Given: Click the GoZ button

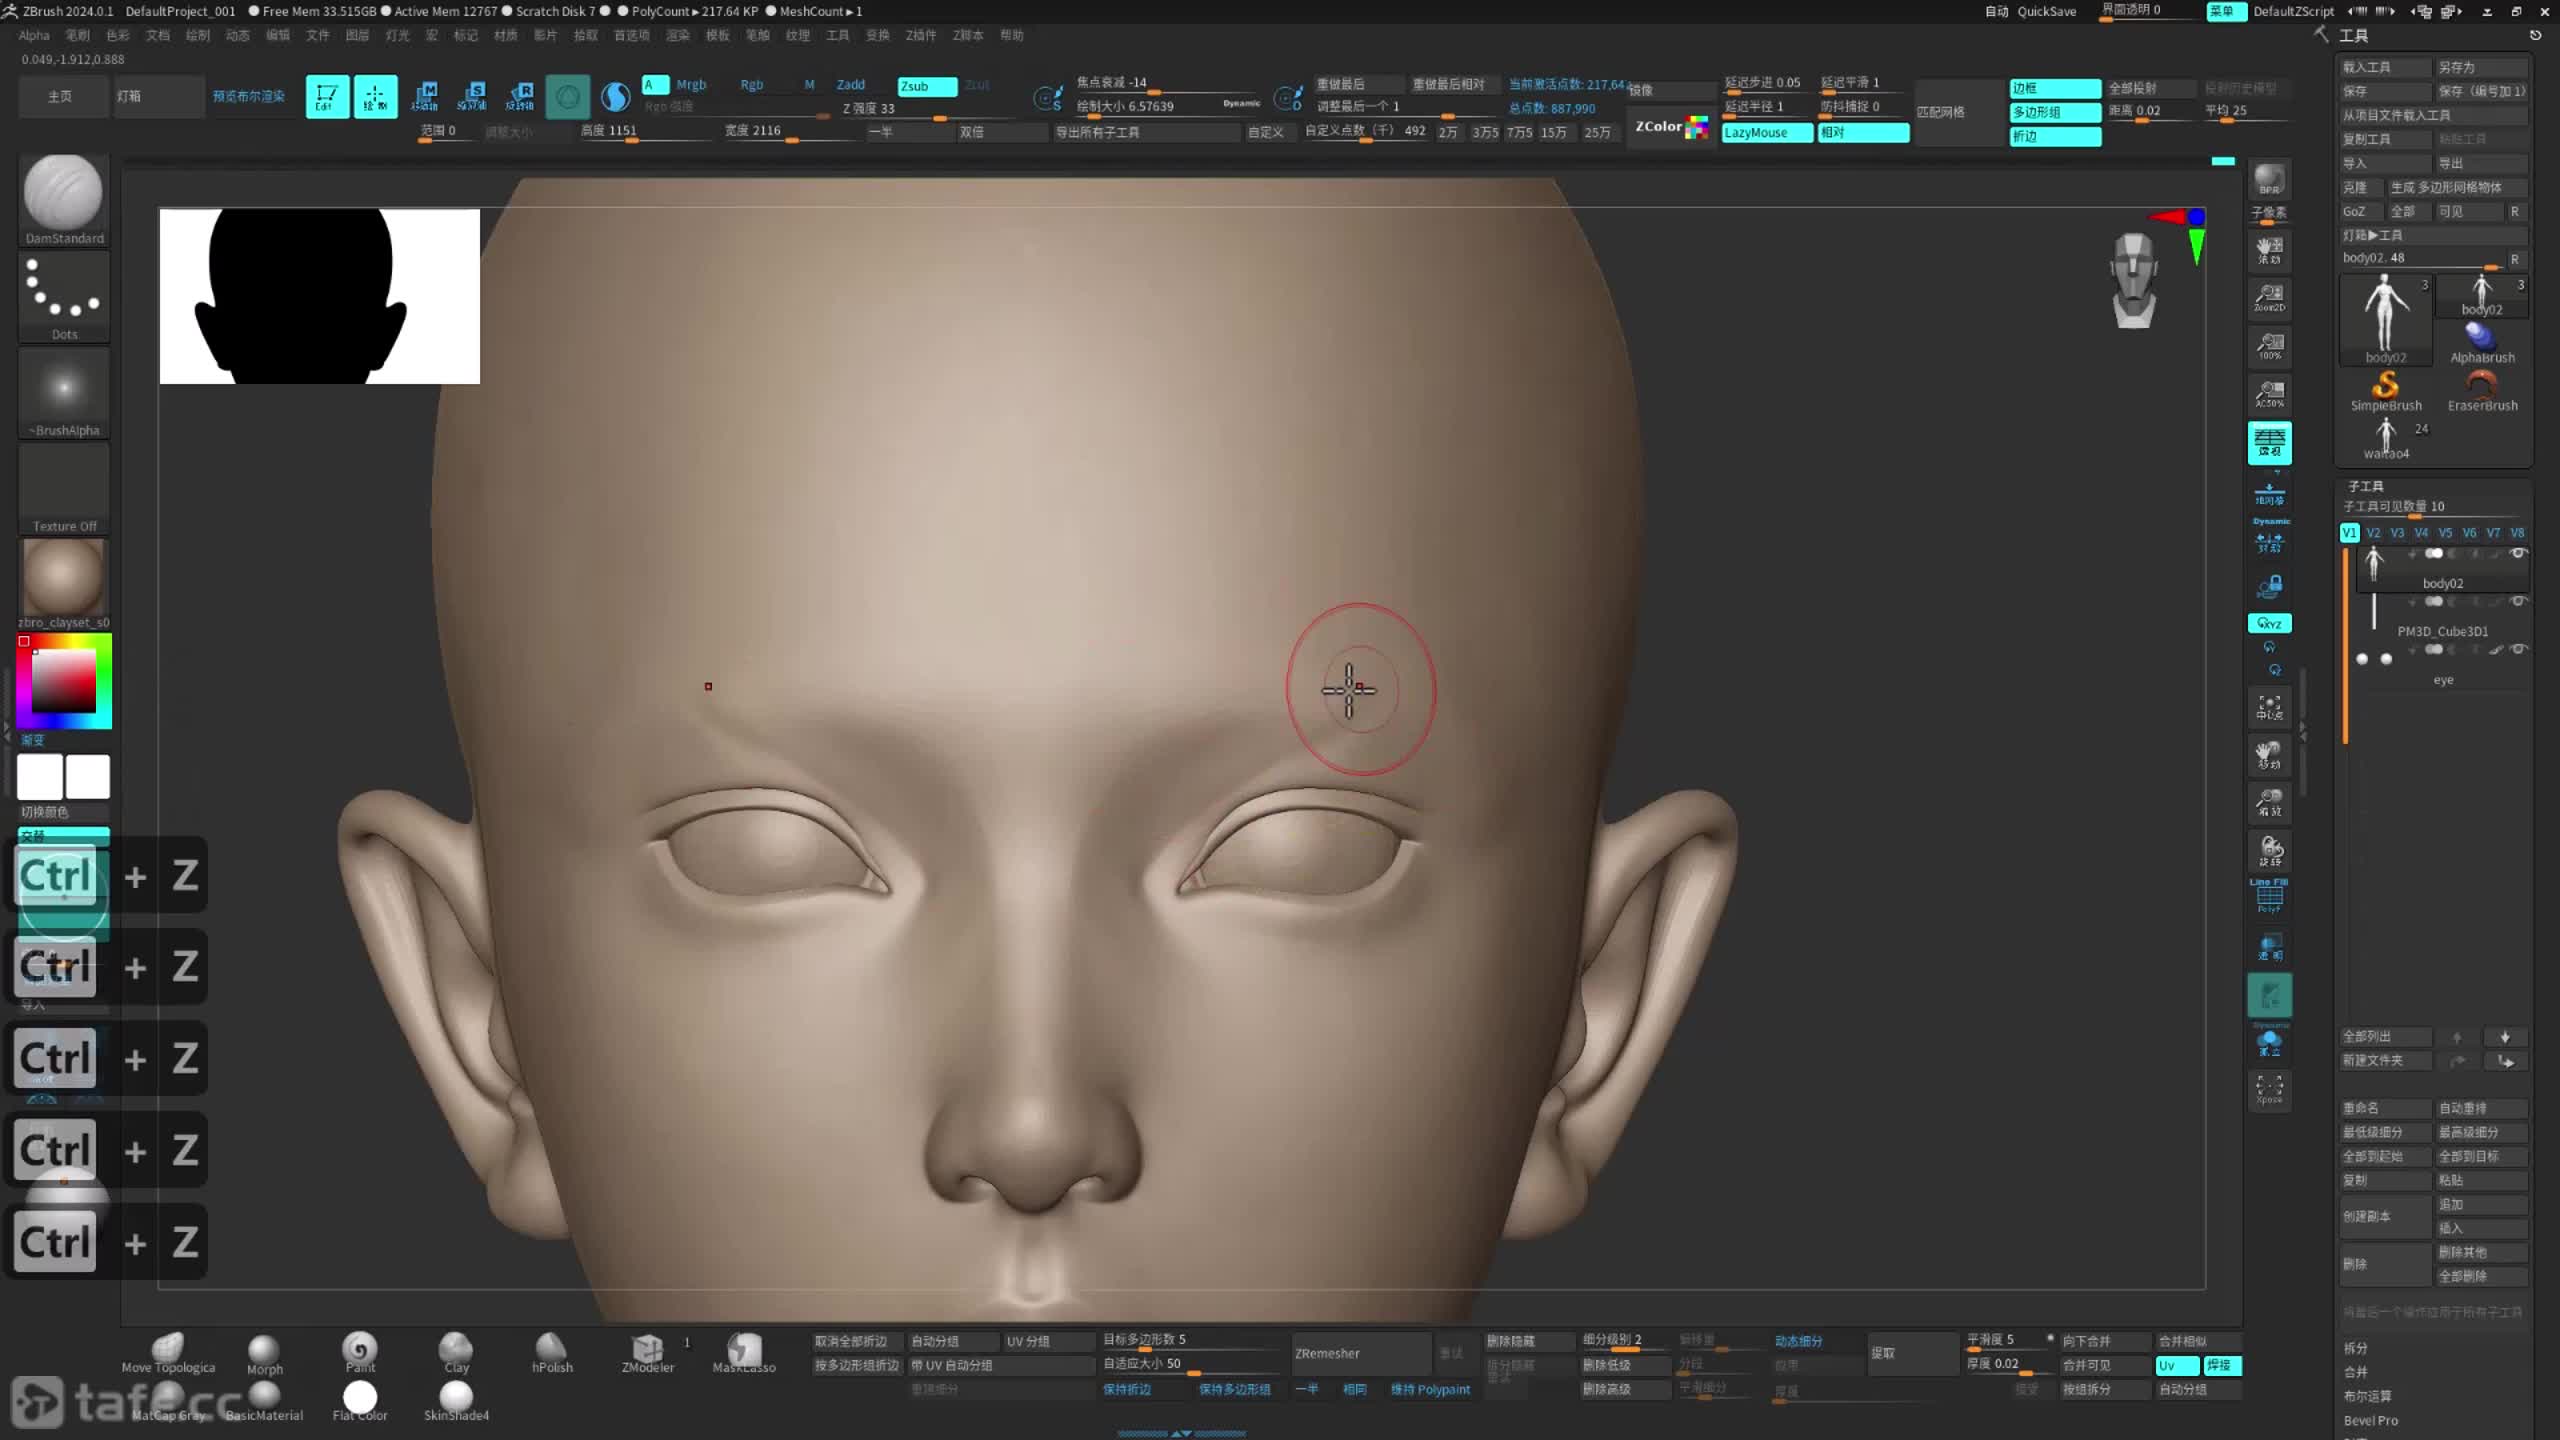Looking at the screenshot, I should pos(2360,211).
